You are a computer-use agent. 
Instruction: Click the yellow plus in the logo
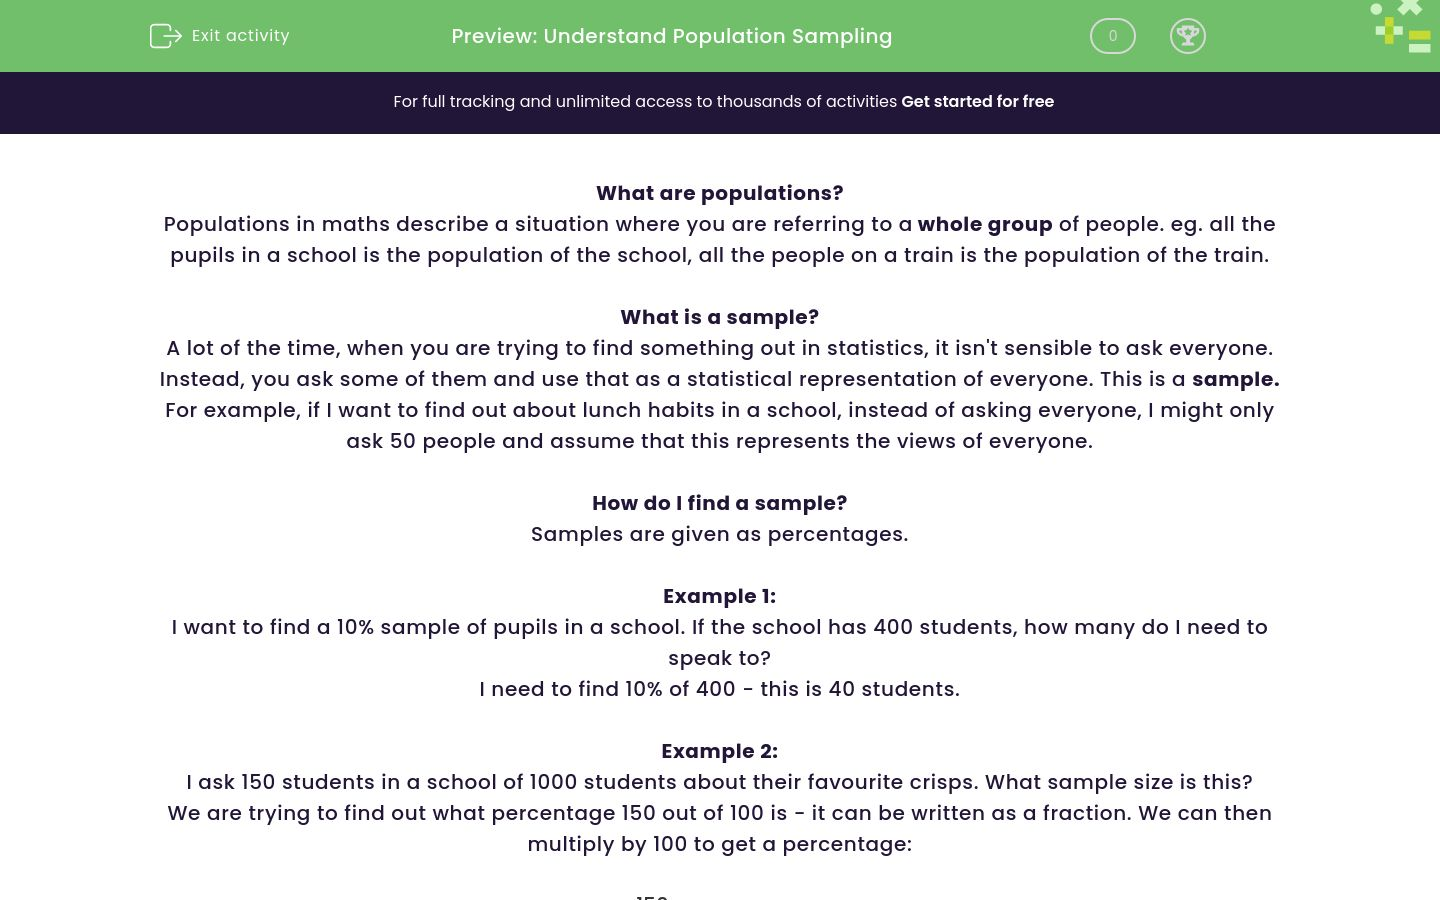[1389, 31]
